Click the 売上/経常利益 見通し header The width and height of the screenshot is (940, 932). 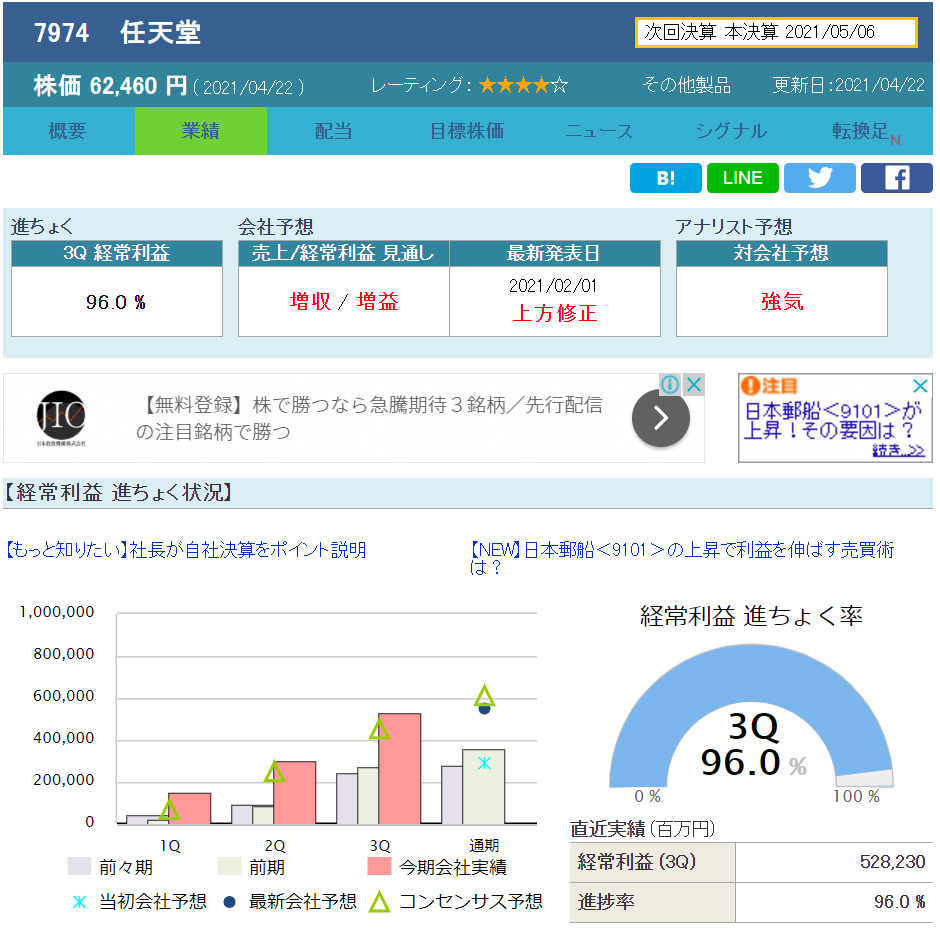344,254
